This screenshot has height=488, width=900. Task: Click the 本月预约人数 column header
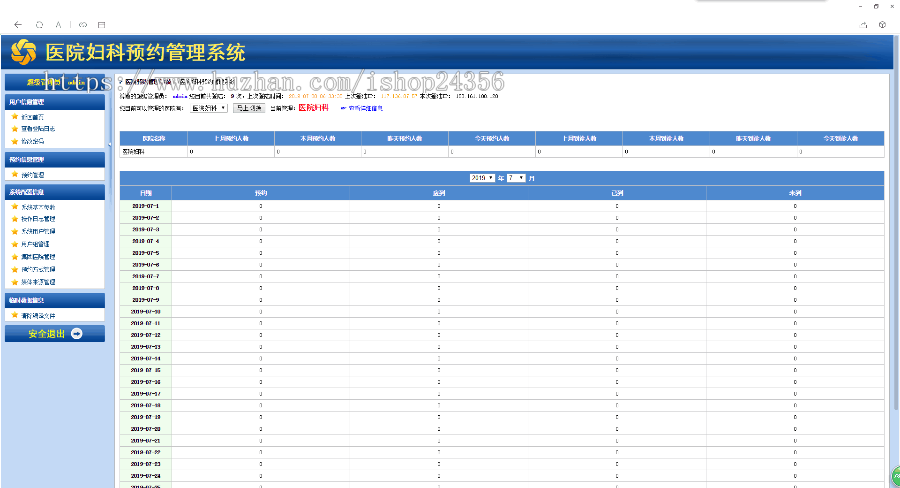click(318, 138)
